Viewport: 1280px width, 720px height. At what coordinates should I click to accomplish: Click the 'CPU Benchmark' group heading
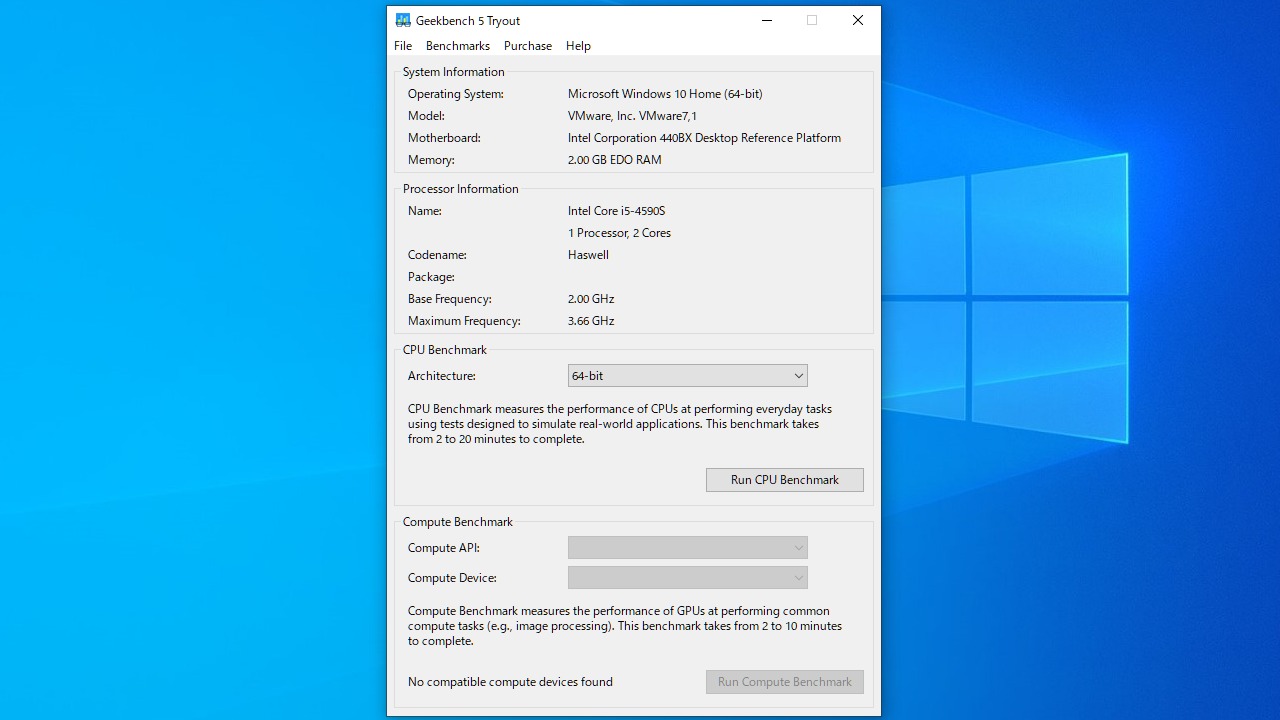point(445,350)
